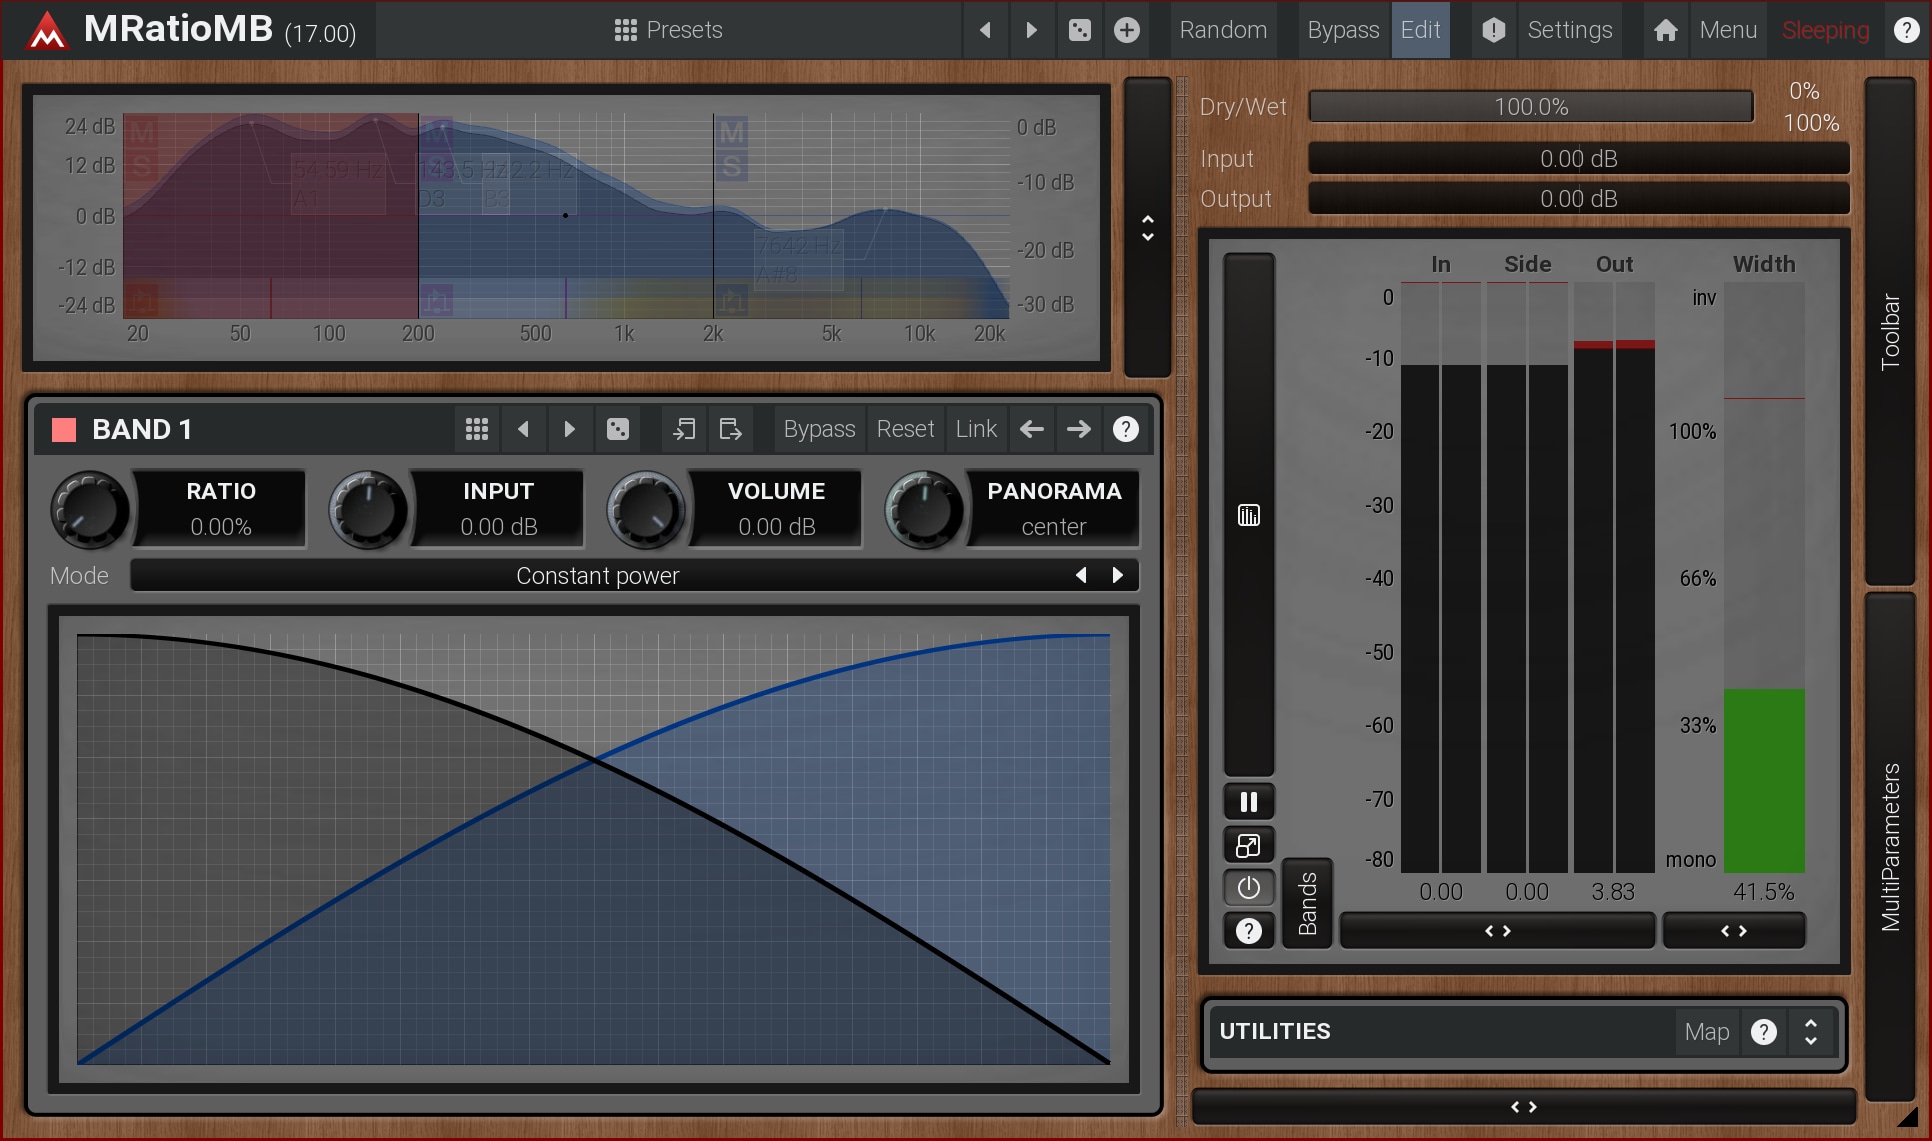Viewport: 1932px width, 1141px height.
Task: Select next Mode with the right arrow
Action: pos(1118,575)
